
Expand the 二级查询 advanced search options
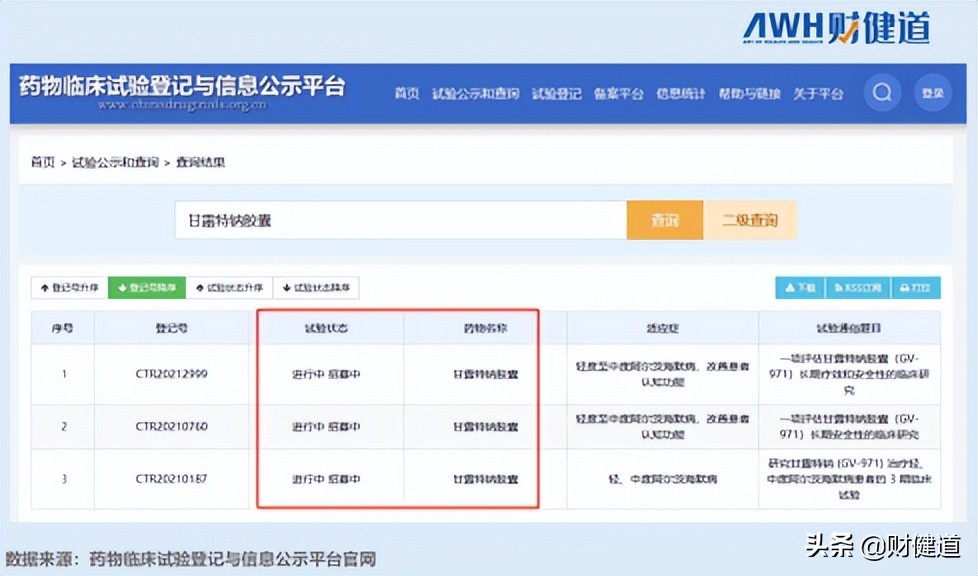pyautogui.click(x=749, y=218)
